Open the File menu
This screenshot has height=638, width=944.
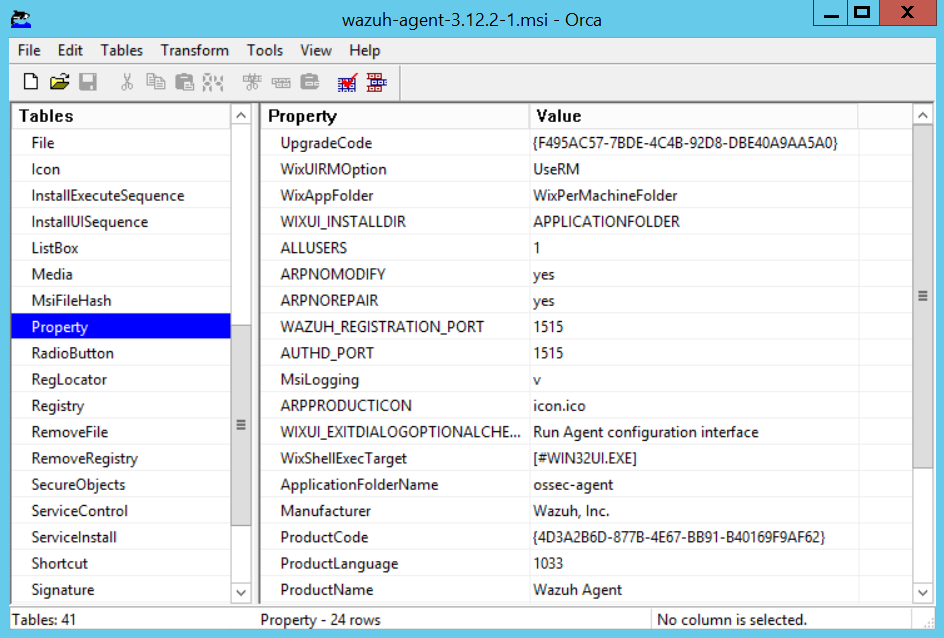tap(29, 51)
